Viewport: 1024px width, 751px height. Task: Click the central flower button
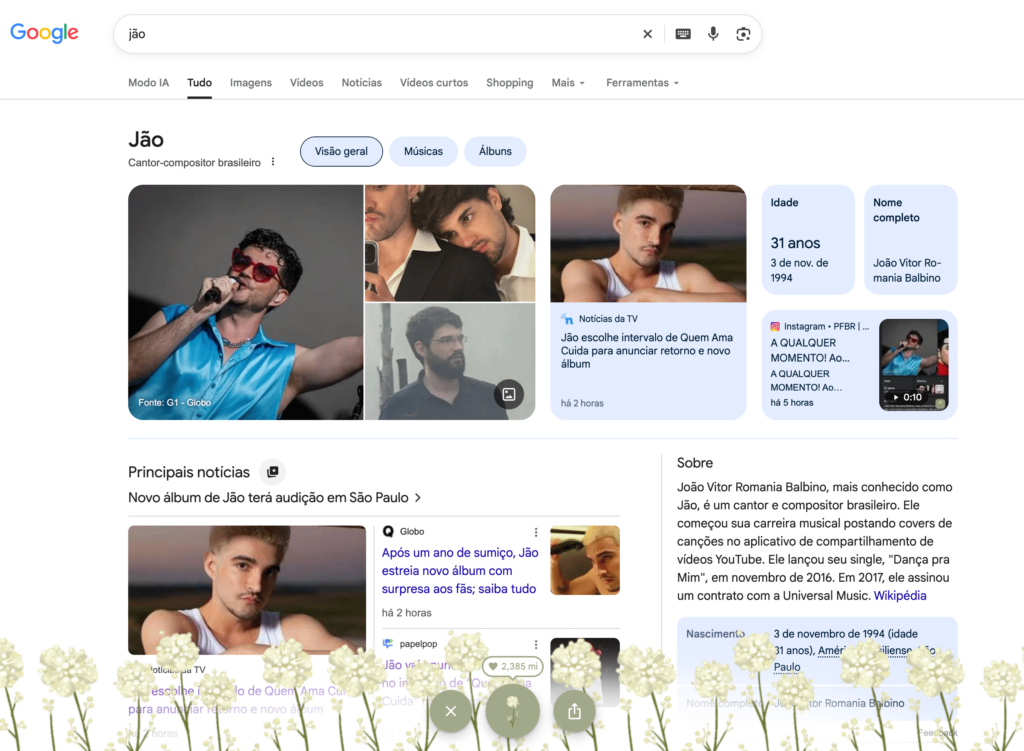(513, 711)
